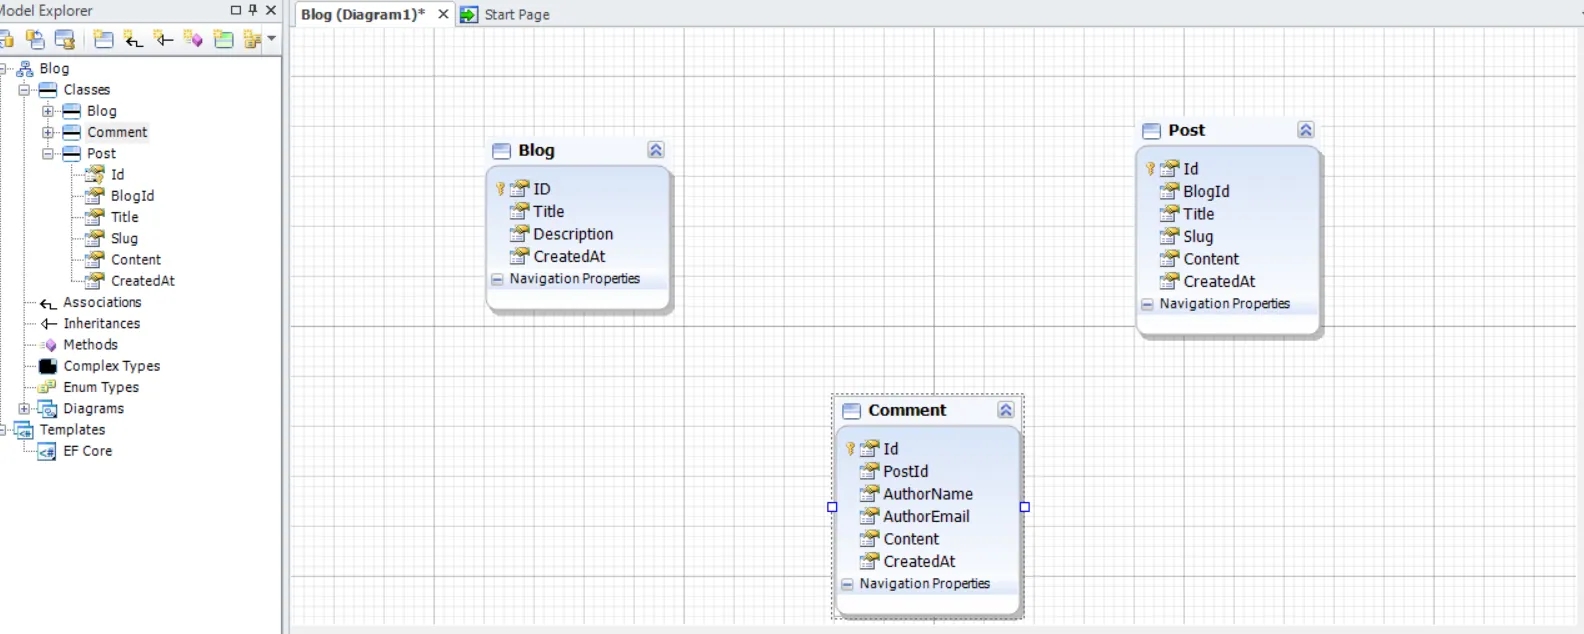This screenshot has width=1584, height=634.
Task: Collapse Navigation Properties in Post entity
Action: [x=1147, y=304]
